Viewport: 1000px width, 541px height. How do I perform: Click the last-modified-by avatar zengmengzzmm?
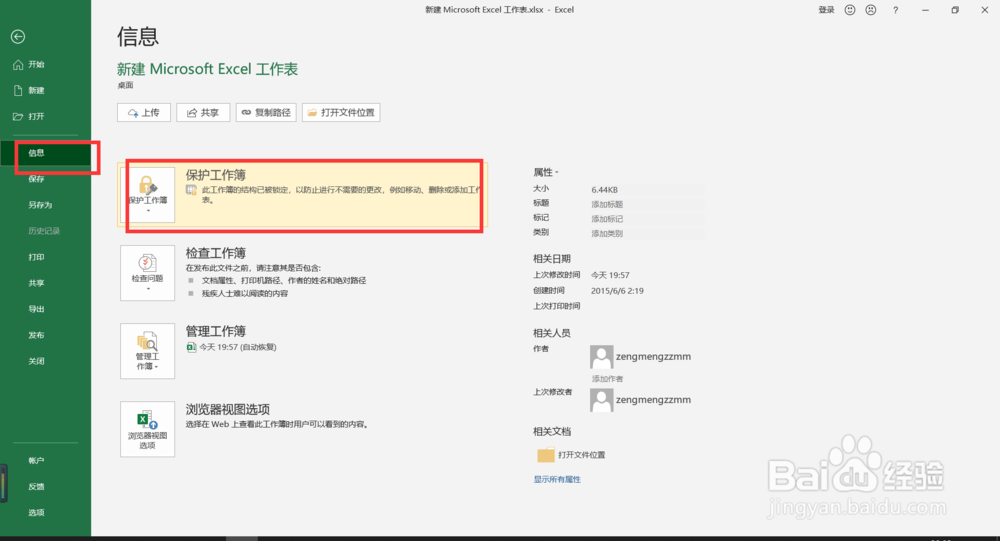[x=601, y=400]
